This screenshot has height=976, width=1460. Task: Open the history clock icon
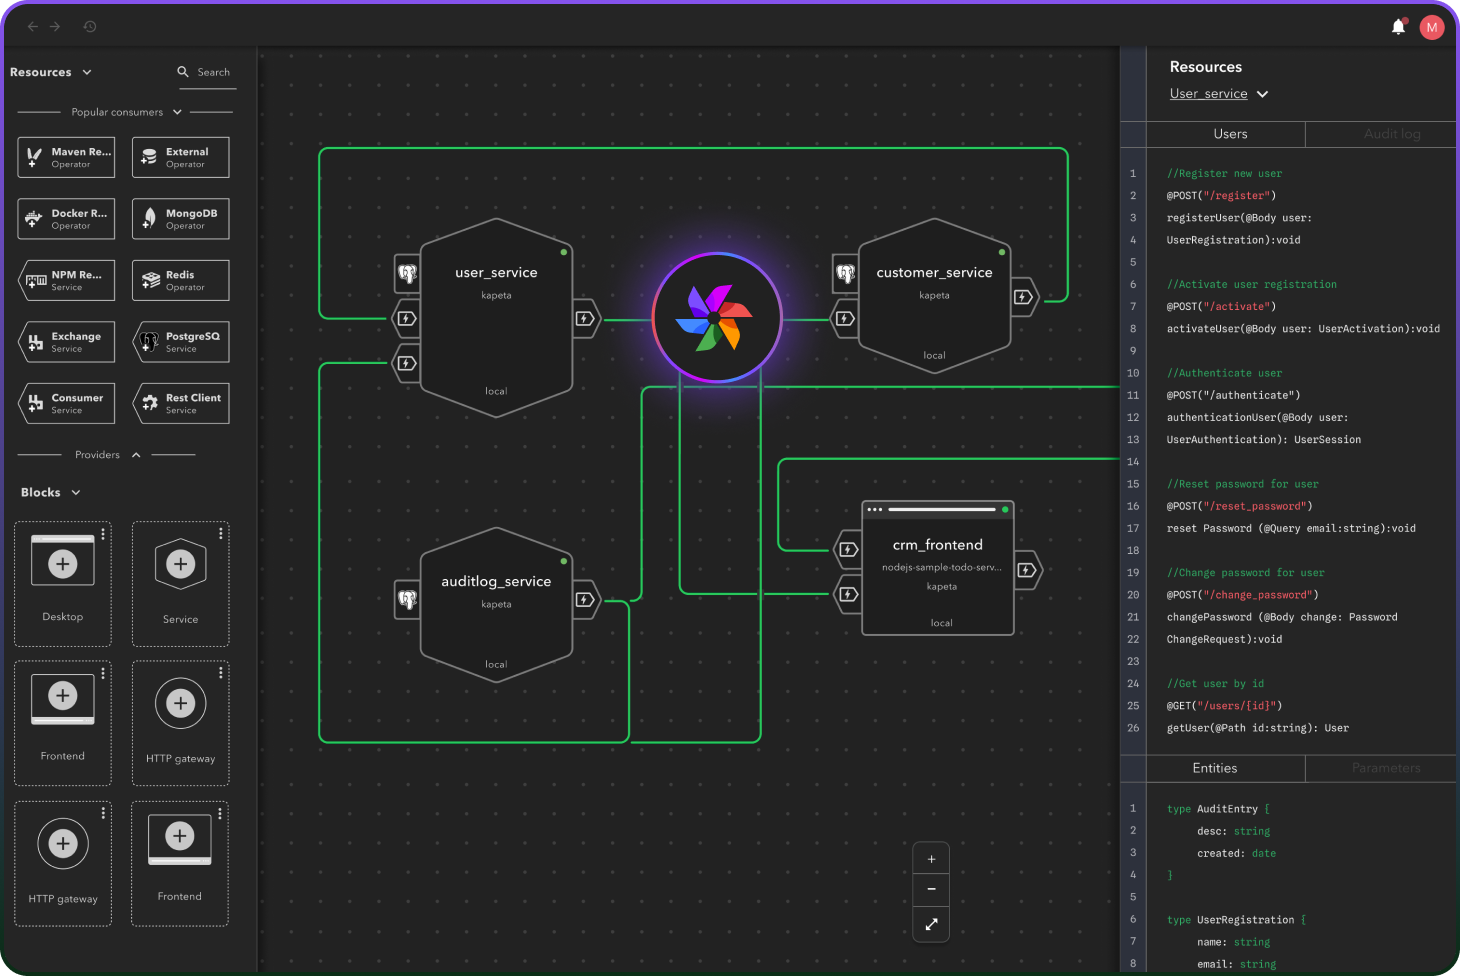pyautogui.click(x=90, y=26)
